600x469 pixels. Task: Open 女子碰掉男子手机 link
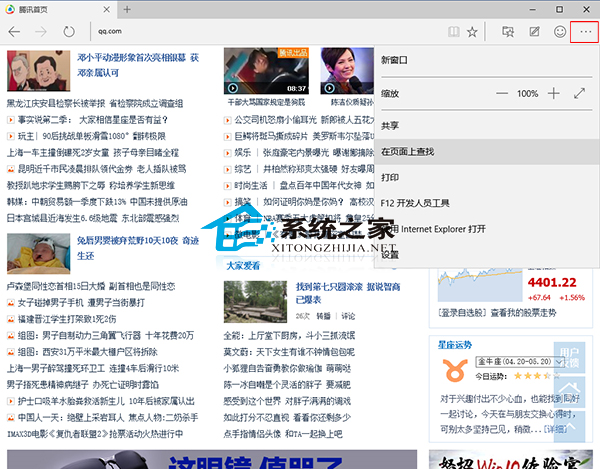[81, 303]
